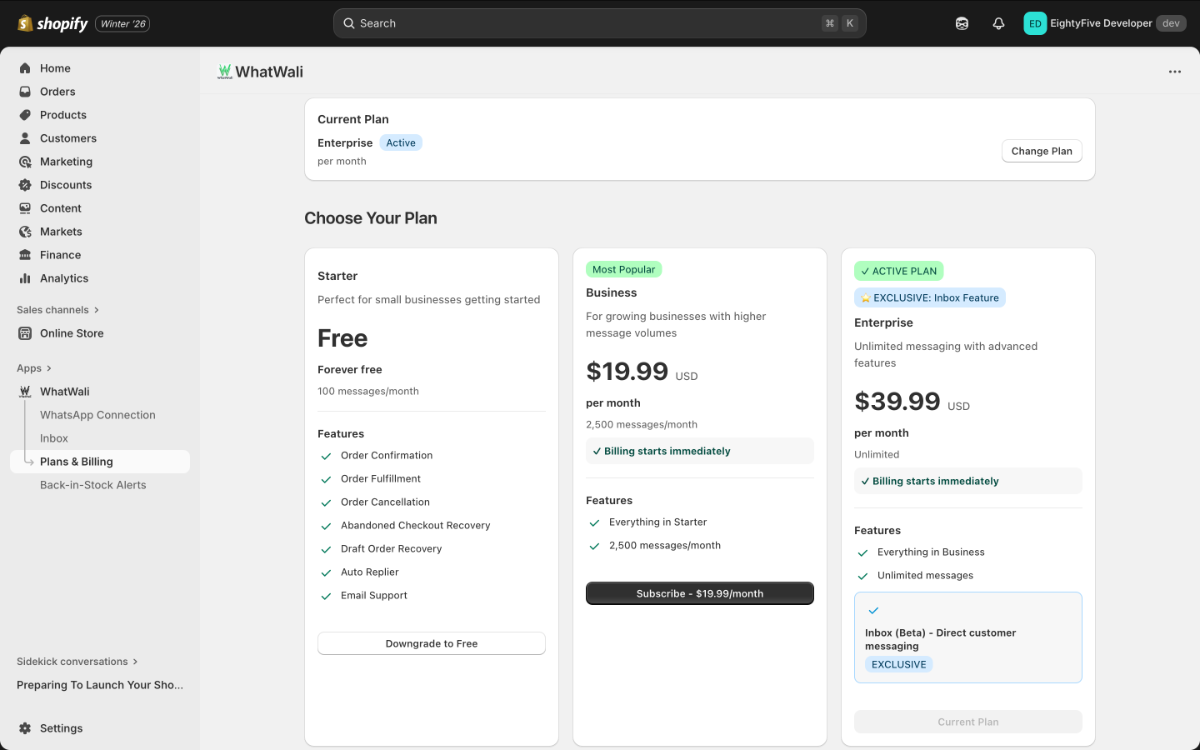Click the Products tag icon
This screenshot has width=1200, height=750.
[25, 115]
